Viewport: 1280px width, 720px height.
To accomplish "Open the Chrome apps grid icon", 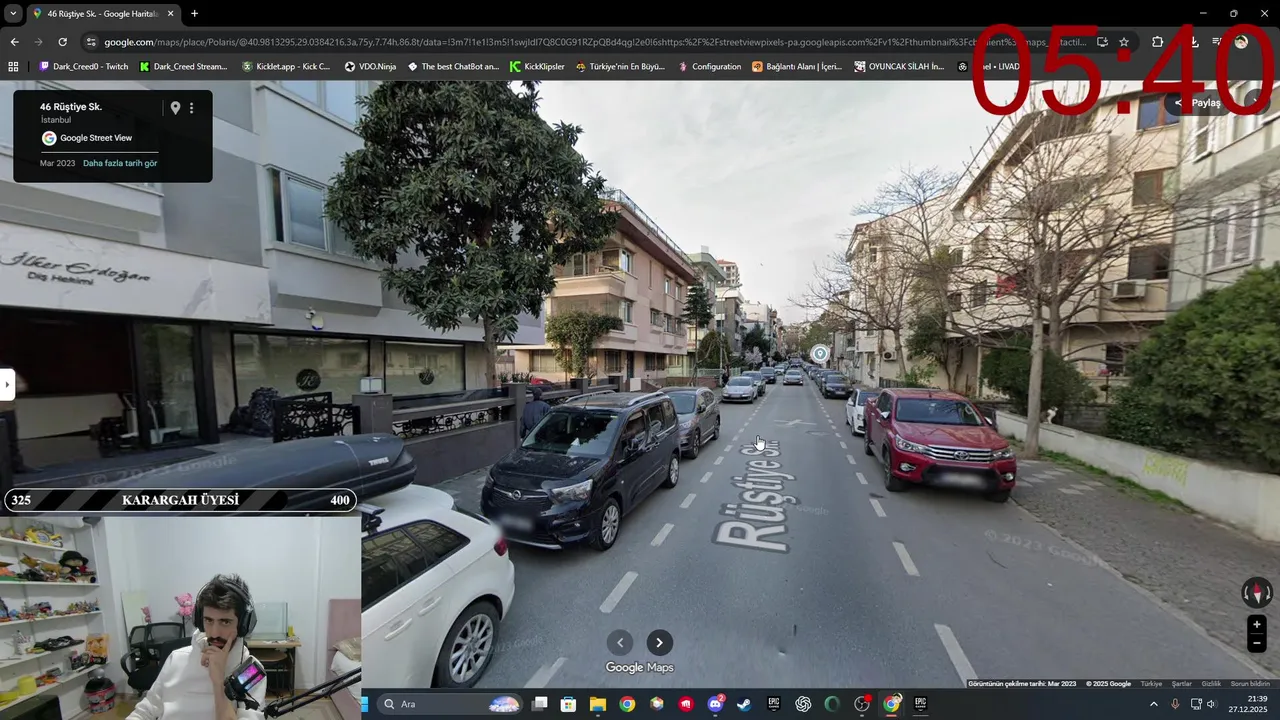I will coord(13,67).
